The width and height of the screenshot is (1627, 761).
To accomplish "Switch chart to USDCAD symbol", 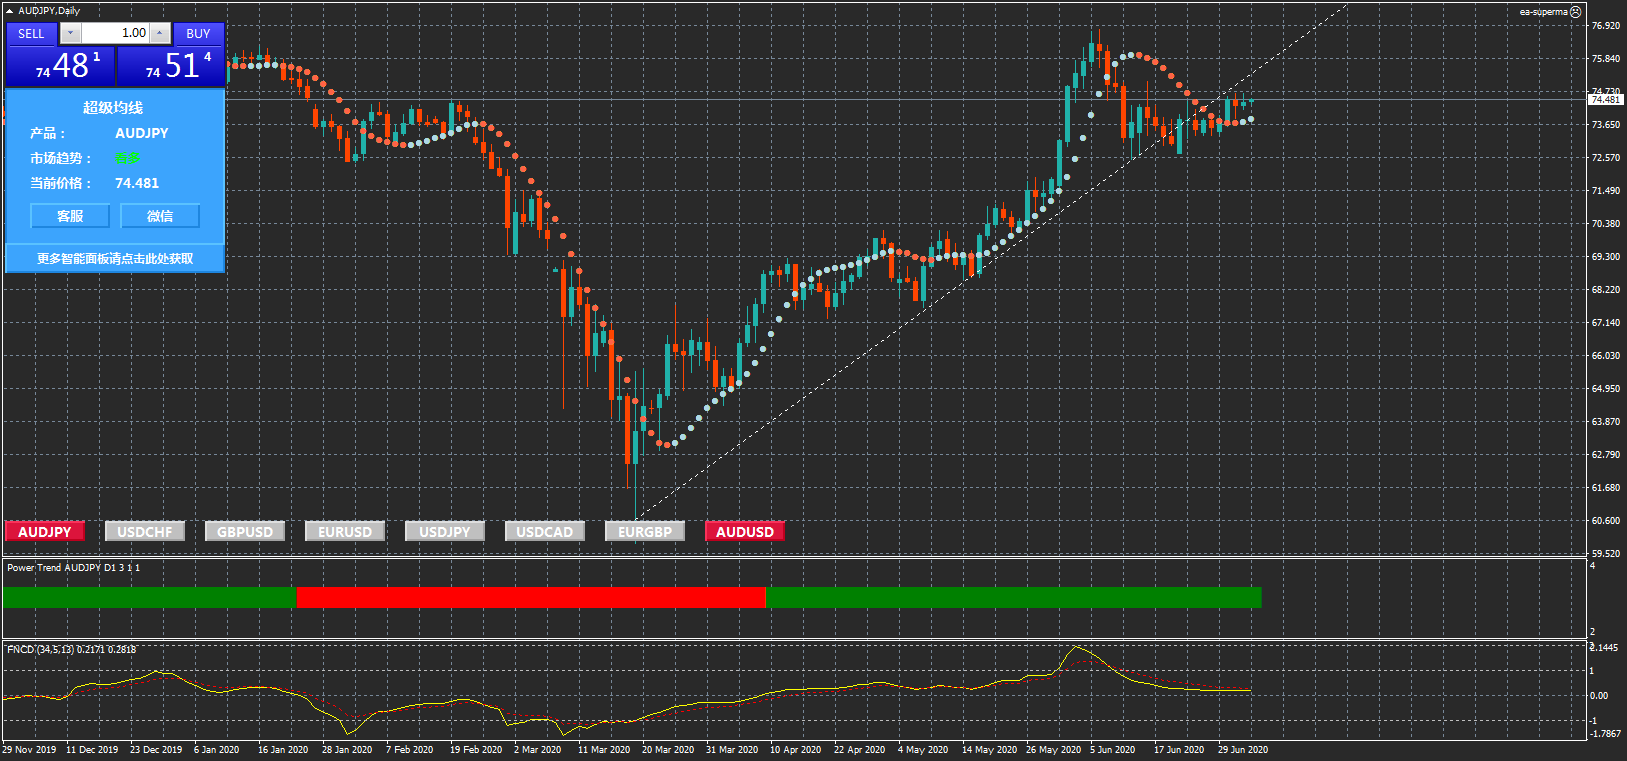I will (545, 532).
